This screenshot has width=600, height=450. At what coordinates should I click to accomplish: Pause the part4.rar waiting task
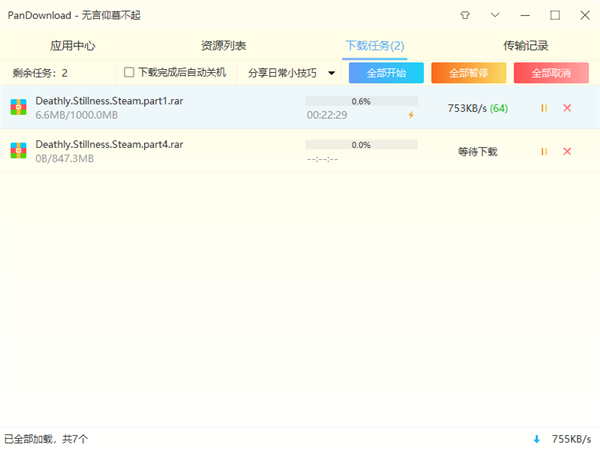point(544,152)
